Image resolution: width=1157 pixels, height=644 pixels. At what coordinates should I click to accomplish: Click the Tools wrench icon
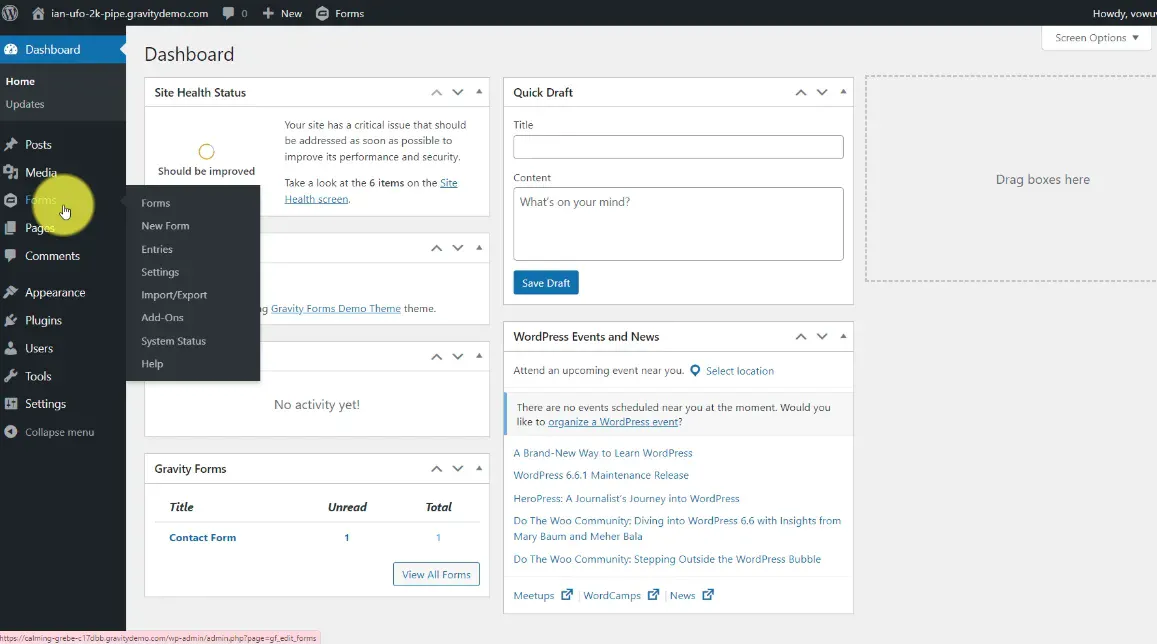coord(11,377)
